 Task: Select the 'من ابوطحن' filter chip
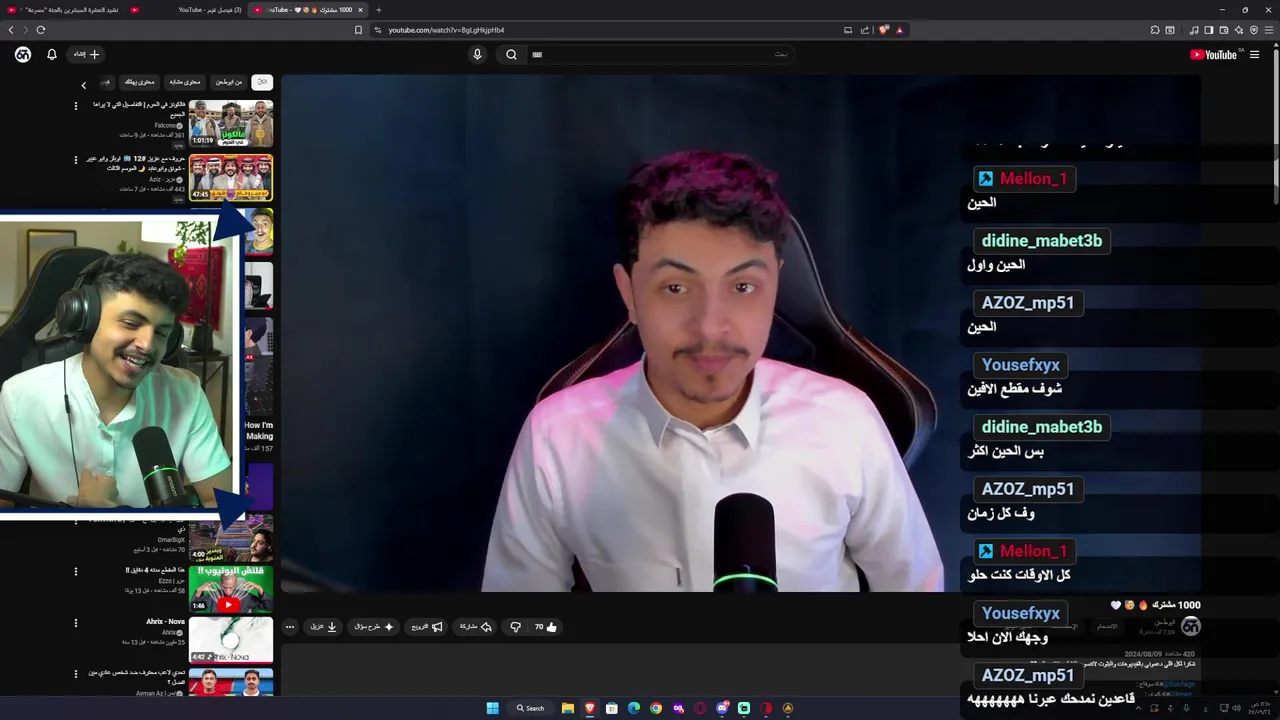[230, 82]
